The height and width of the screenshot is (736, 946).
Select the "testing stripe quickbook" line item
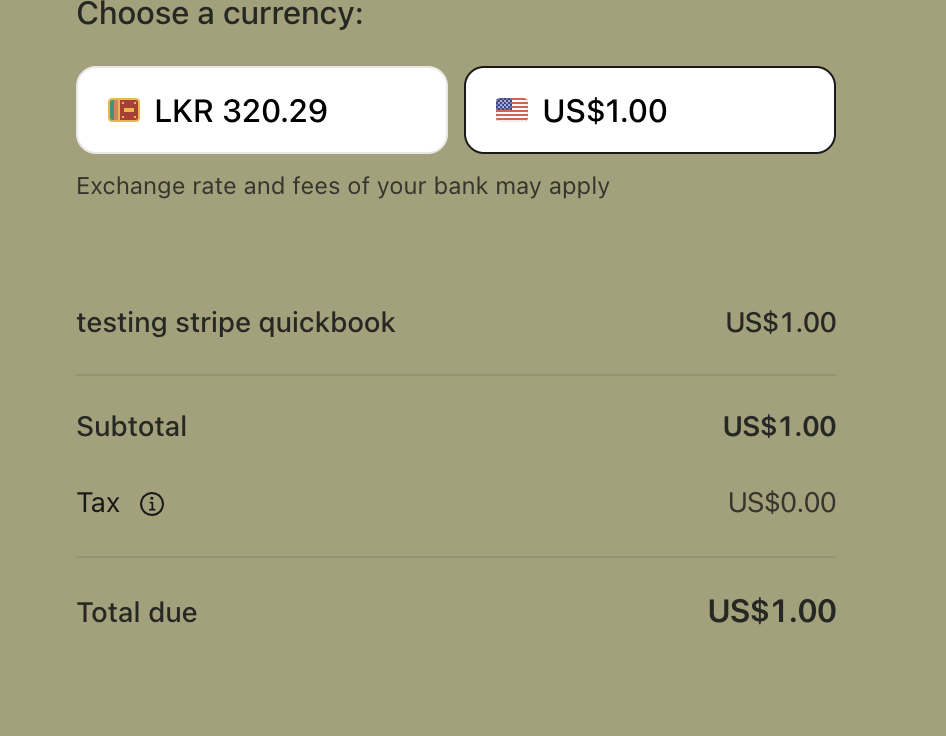coord(236,323)
